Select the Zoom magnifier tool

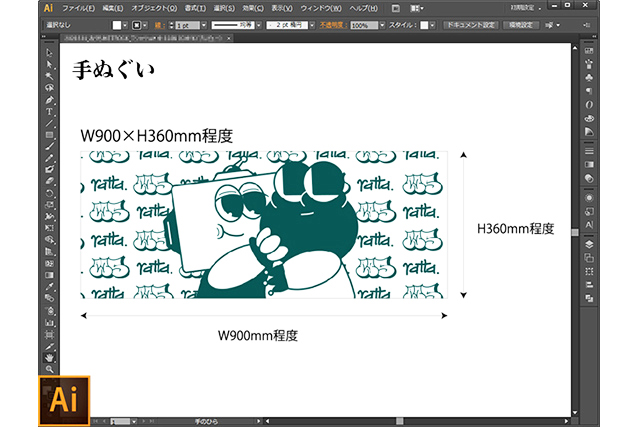tap(49, 368)
